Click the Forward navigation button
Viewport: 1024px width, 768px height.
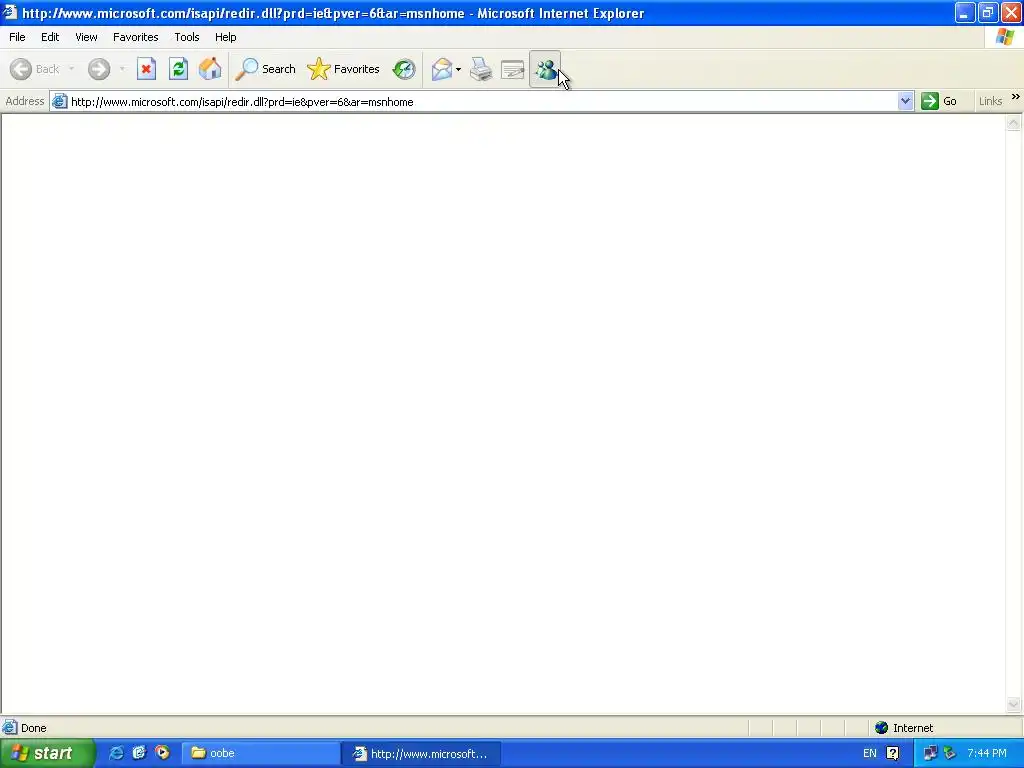click(99, 69)
